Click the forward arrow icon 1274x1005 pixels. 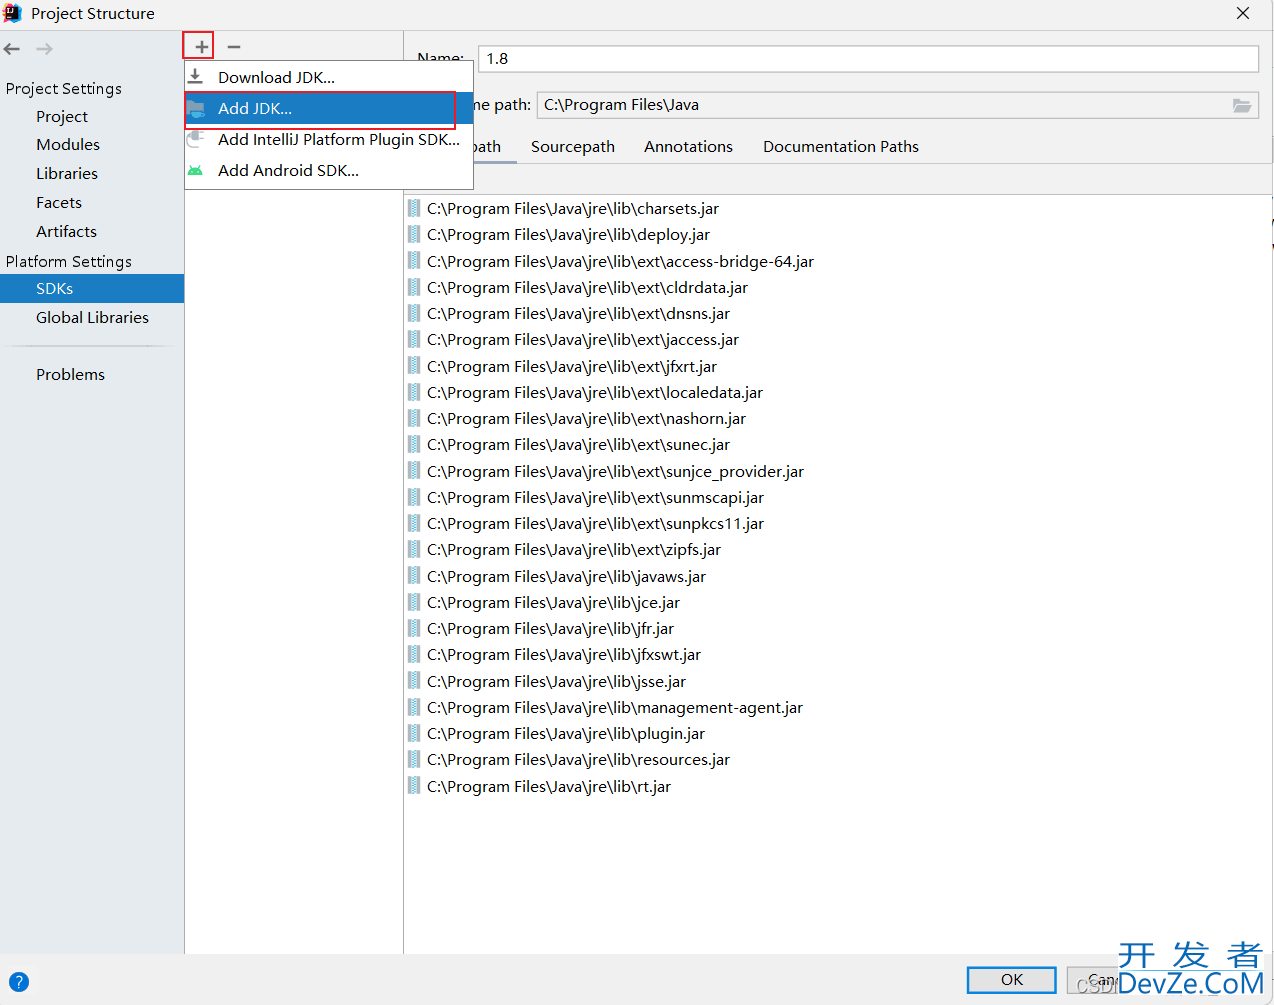tap(44, 49)
